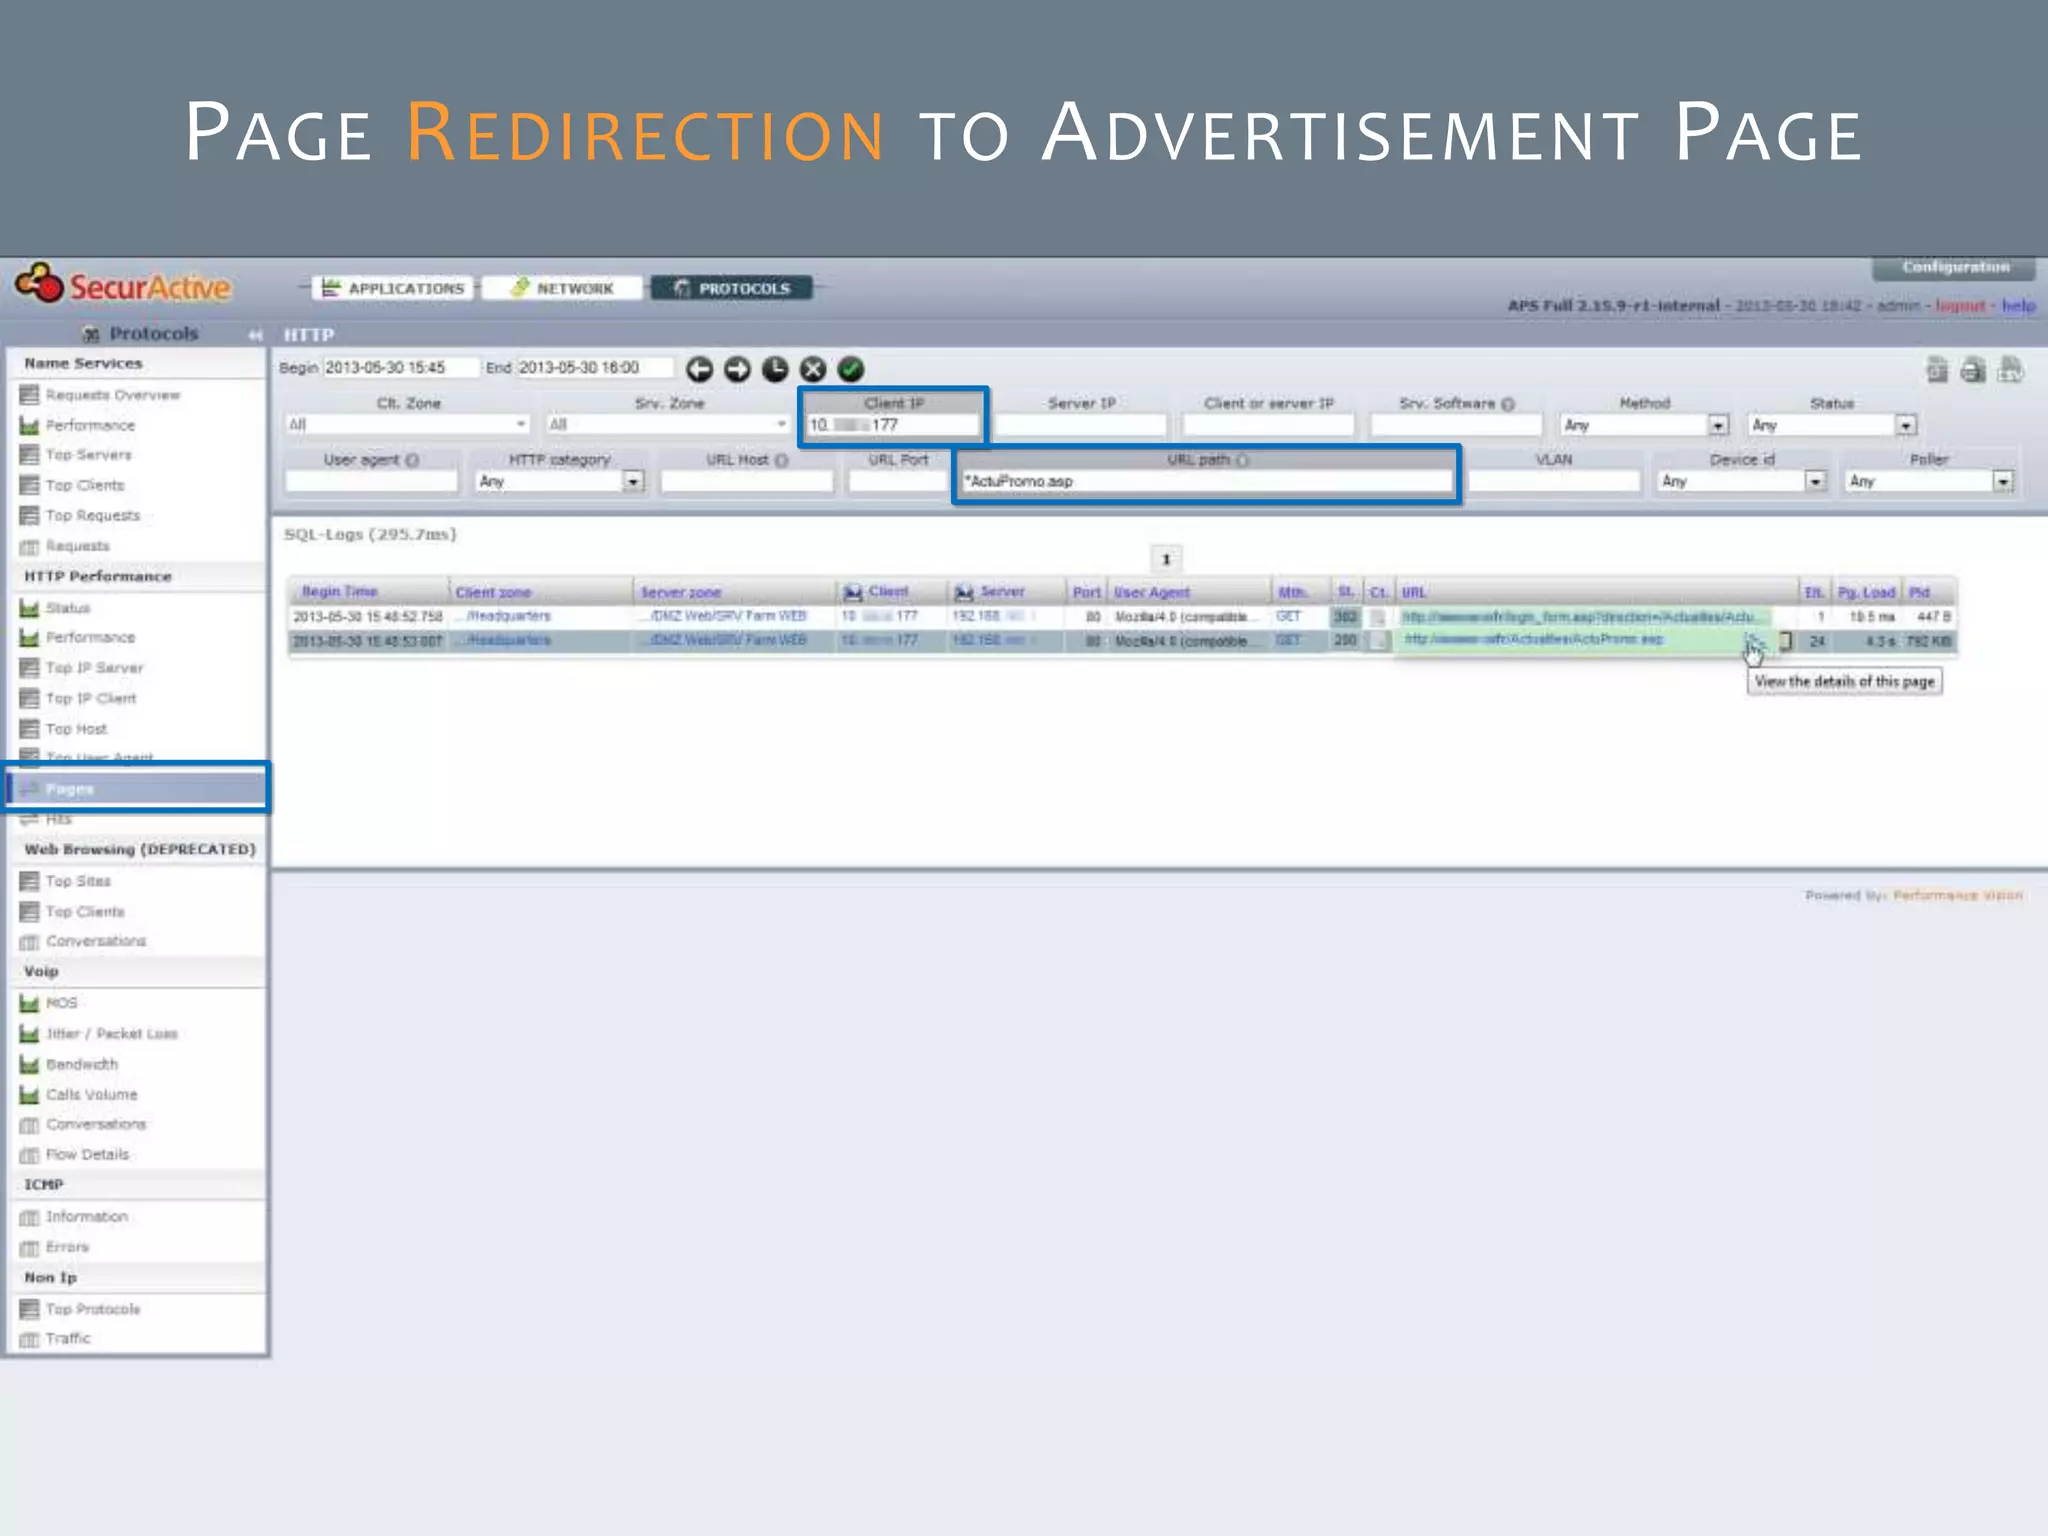Open the Srv. Zone dropdown
The image size is (2048, 1536).
point(668,425)
